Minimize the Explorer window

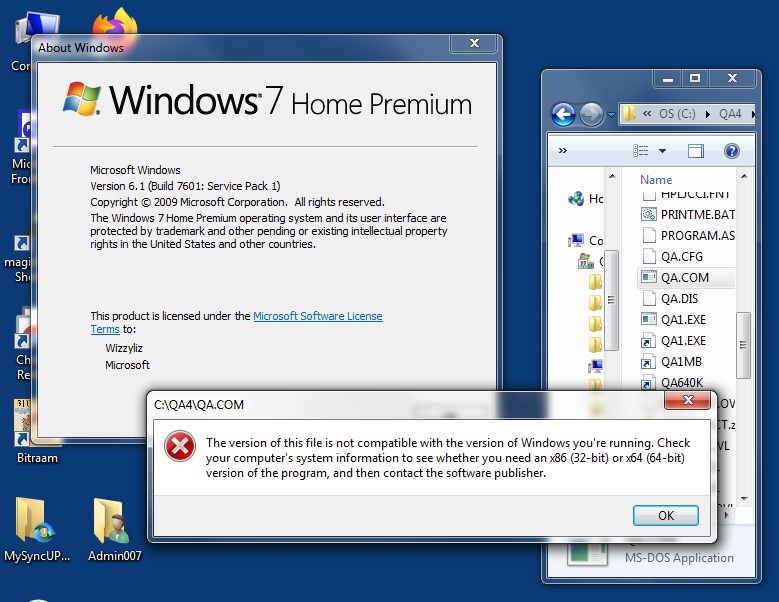[x=668, y=78]
